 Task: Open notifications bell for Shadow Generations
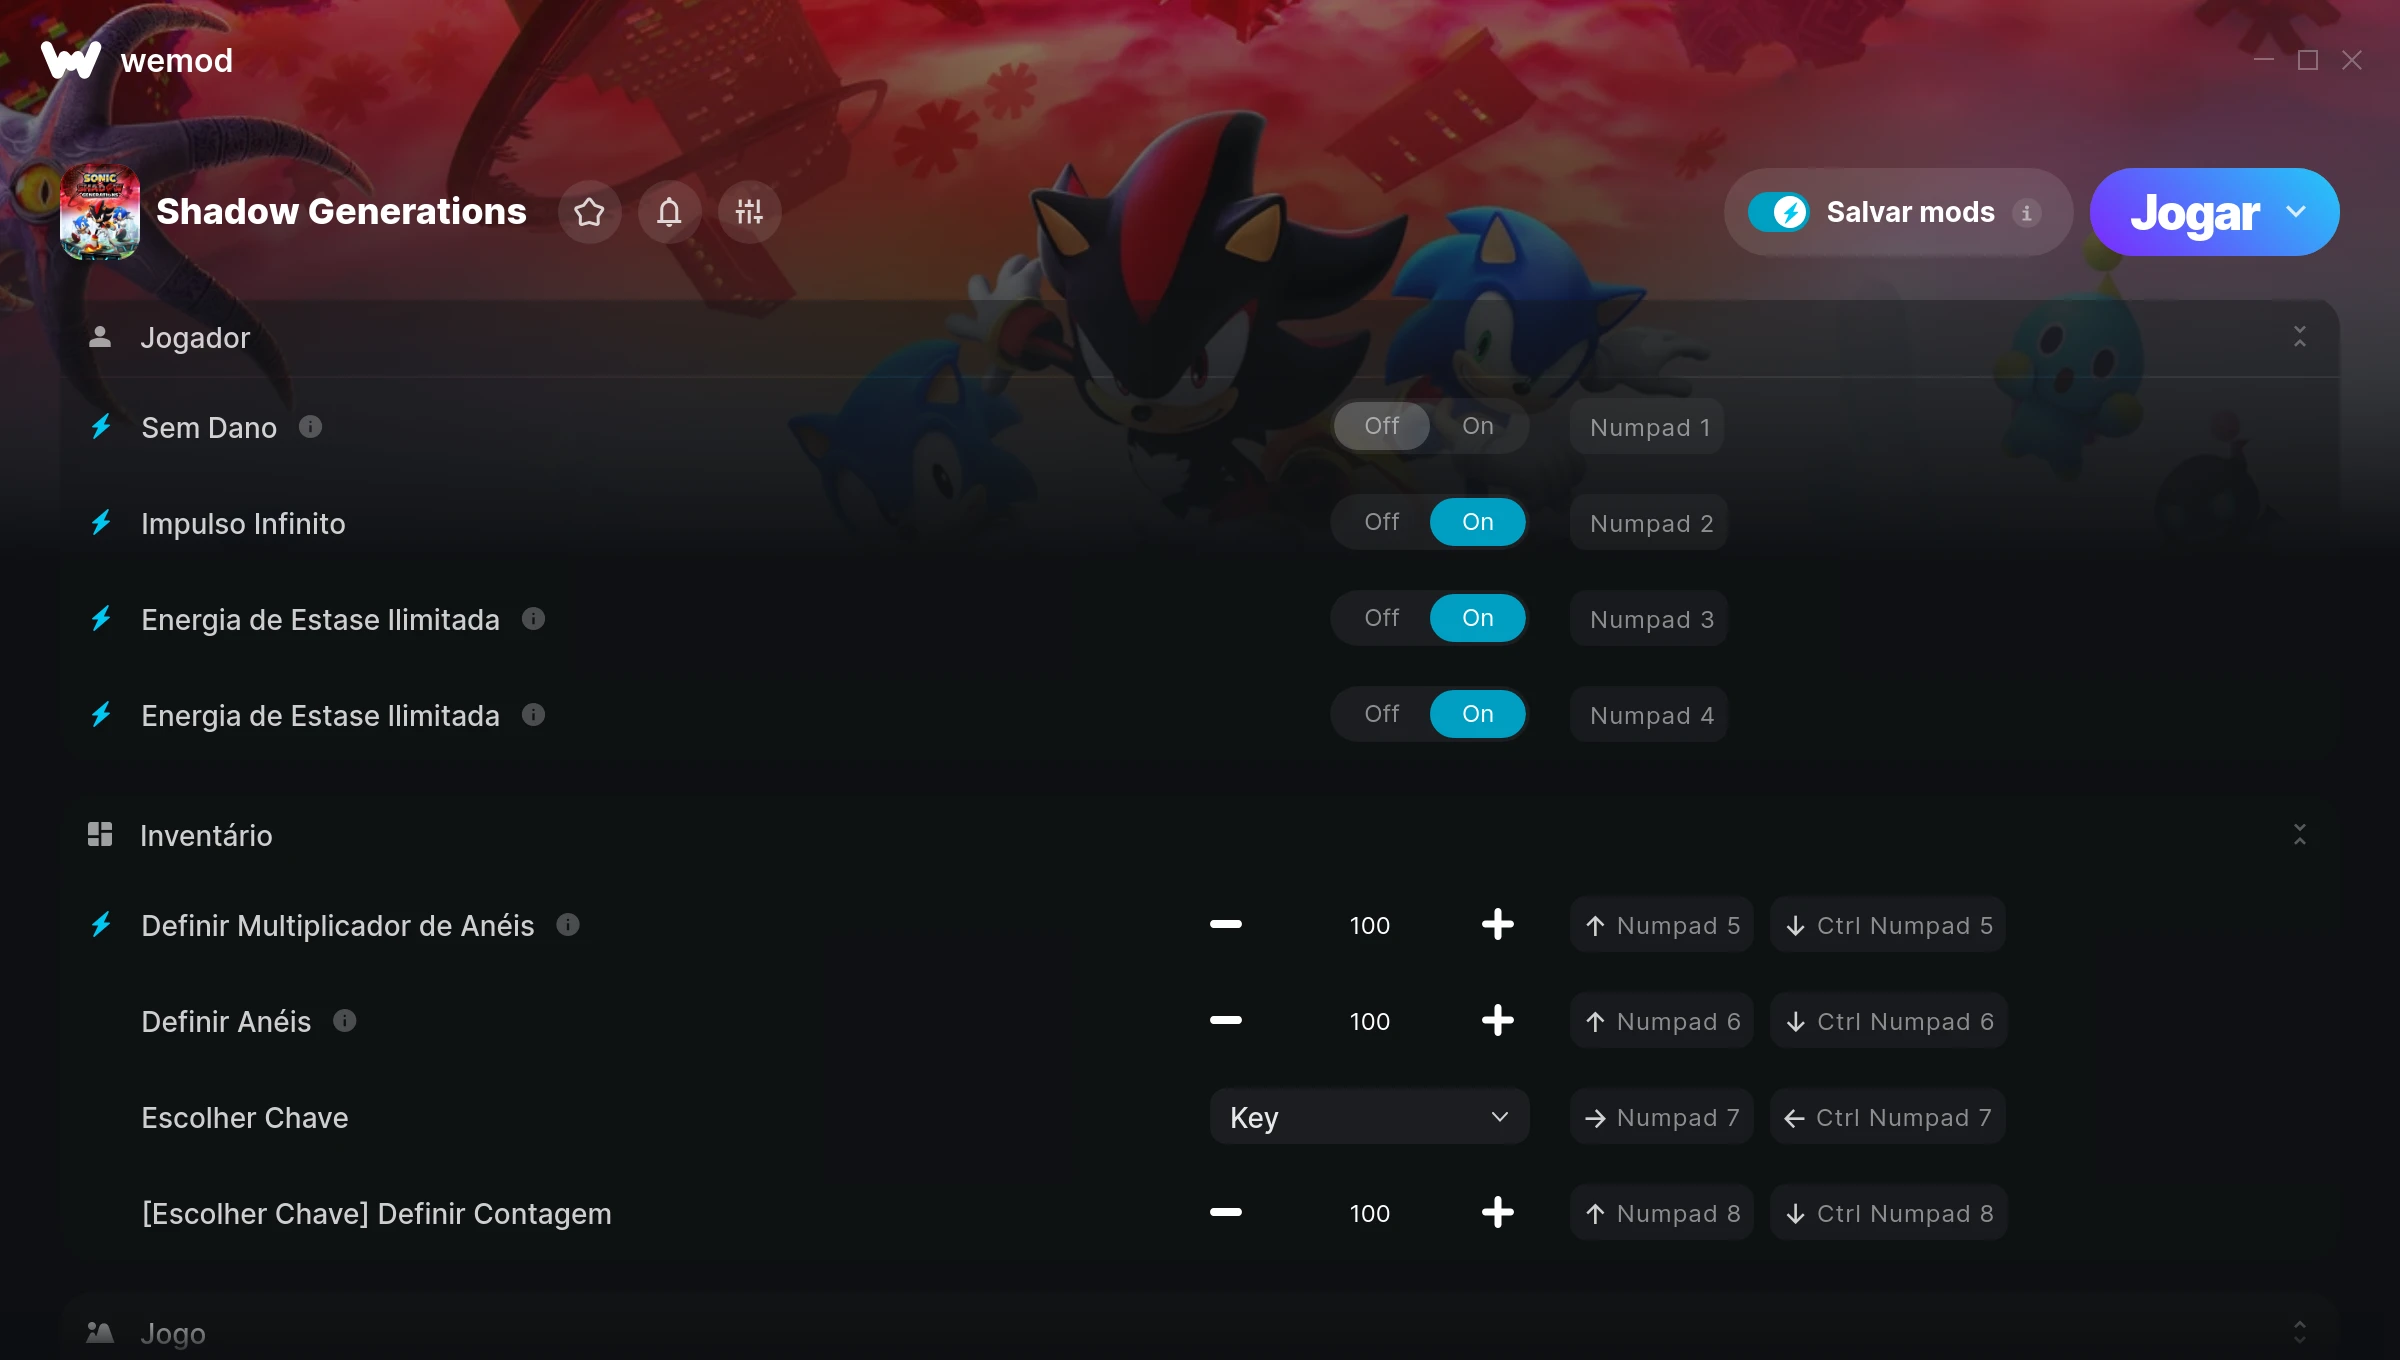(x=669, y=212)
